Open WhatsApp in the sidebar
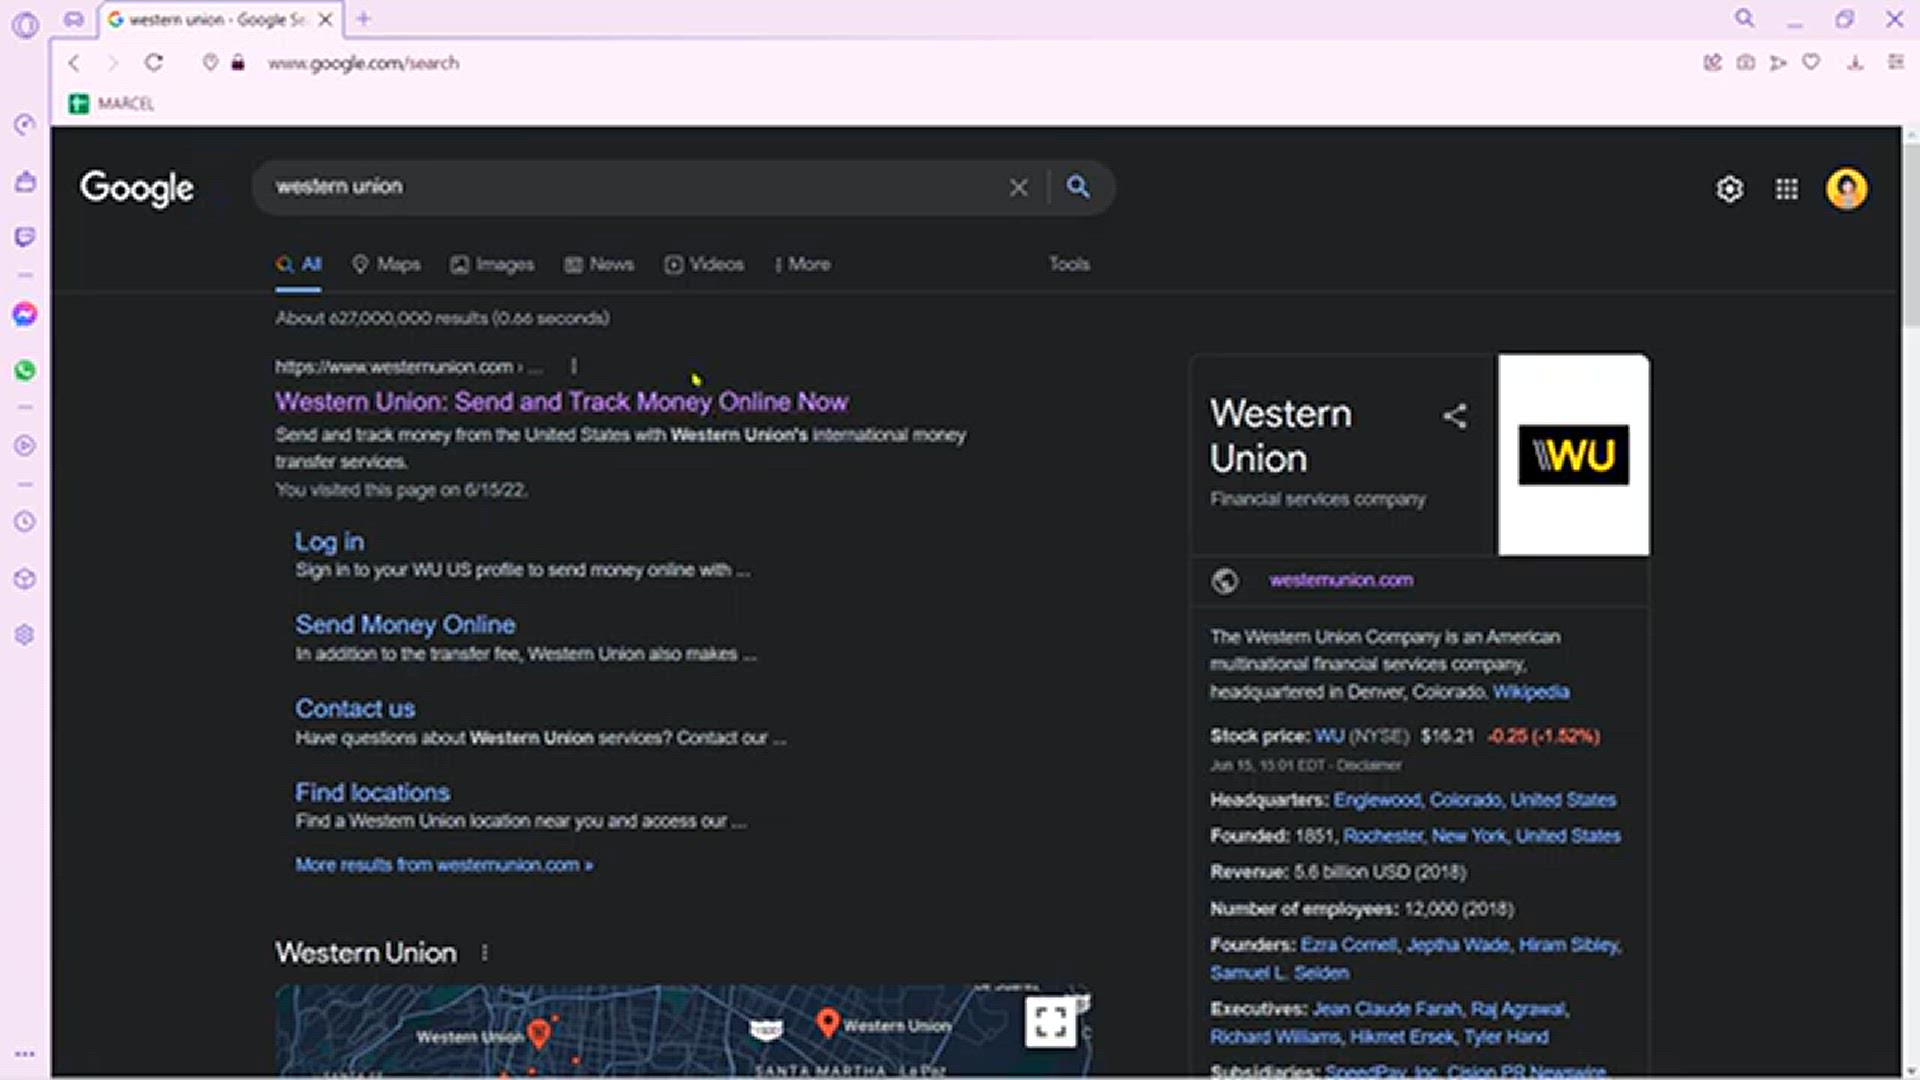1920x1080 pixels. click(25, 370)
